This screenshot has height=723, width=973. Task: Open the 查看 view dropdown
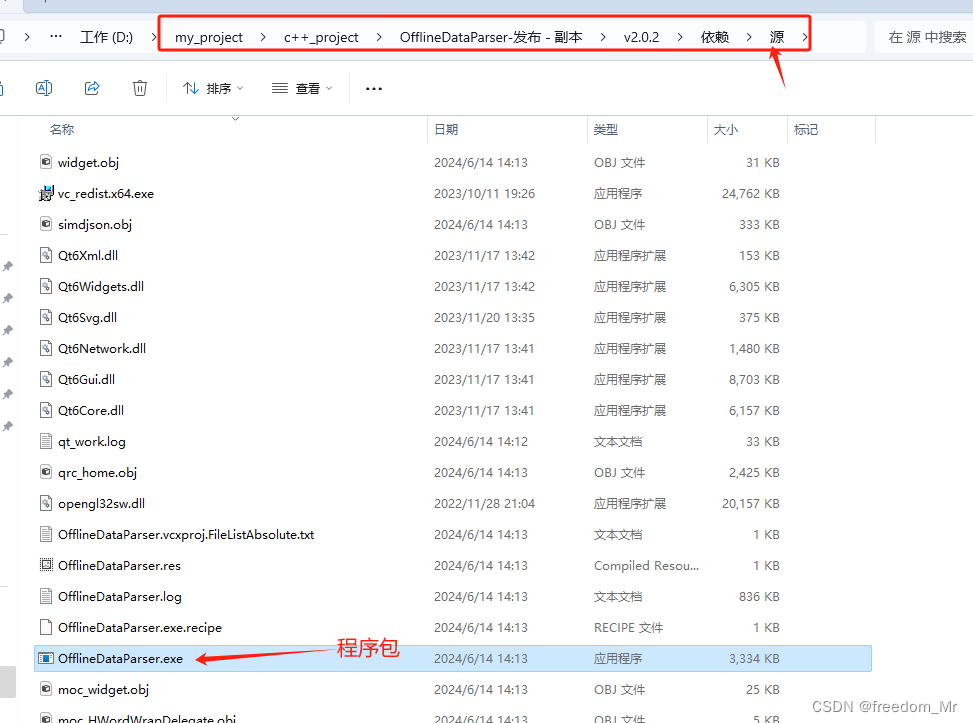[x=302, y=88]
